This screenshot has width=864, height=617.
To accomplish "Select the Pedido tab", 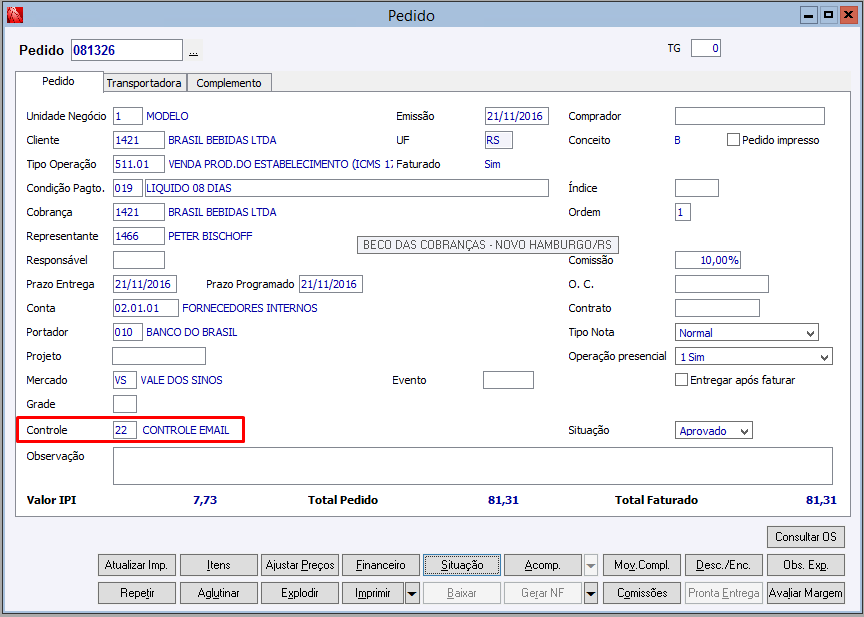I will (58, 81).
